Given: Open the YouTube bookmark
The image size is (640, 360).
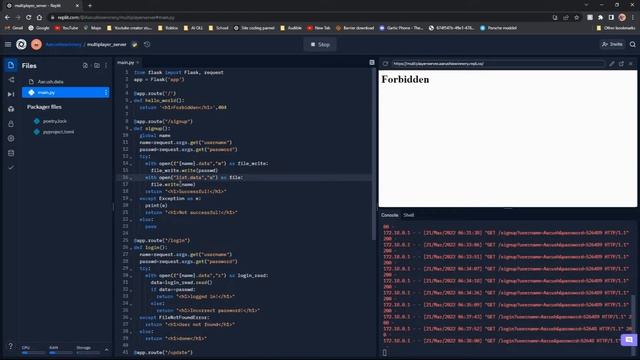Looking at the screenshot, I should click(x=66, y=28).
